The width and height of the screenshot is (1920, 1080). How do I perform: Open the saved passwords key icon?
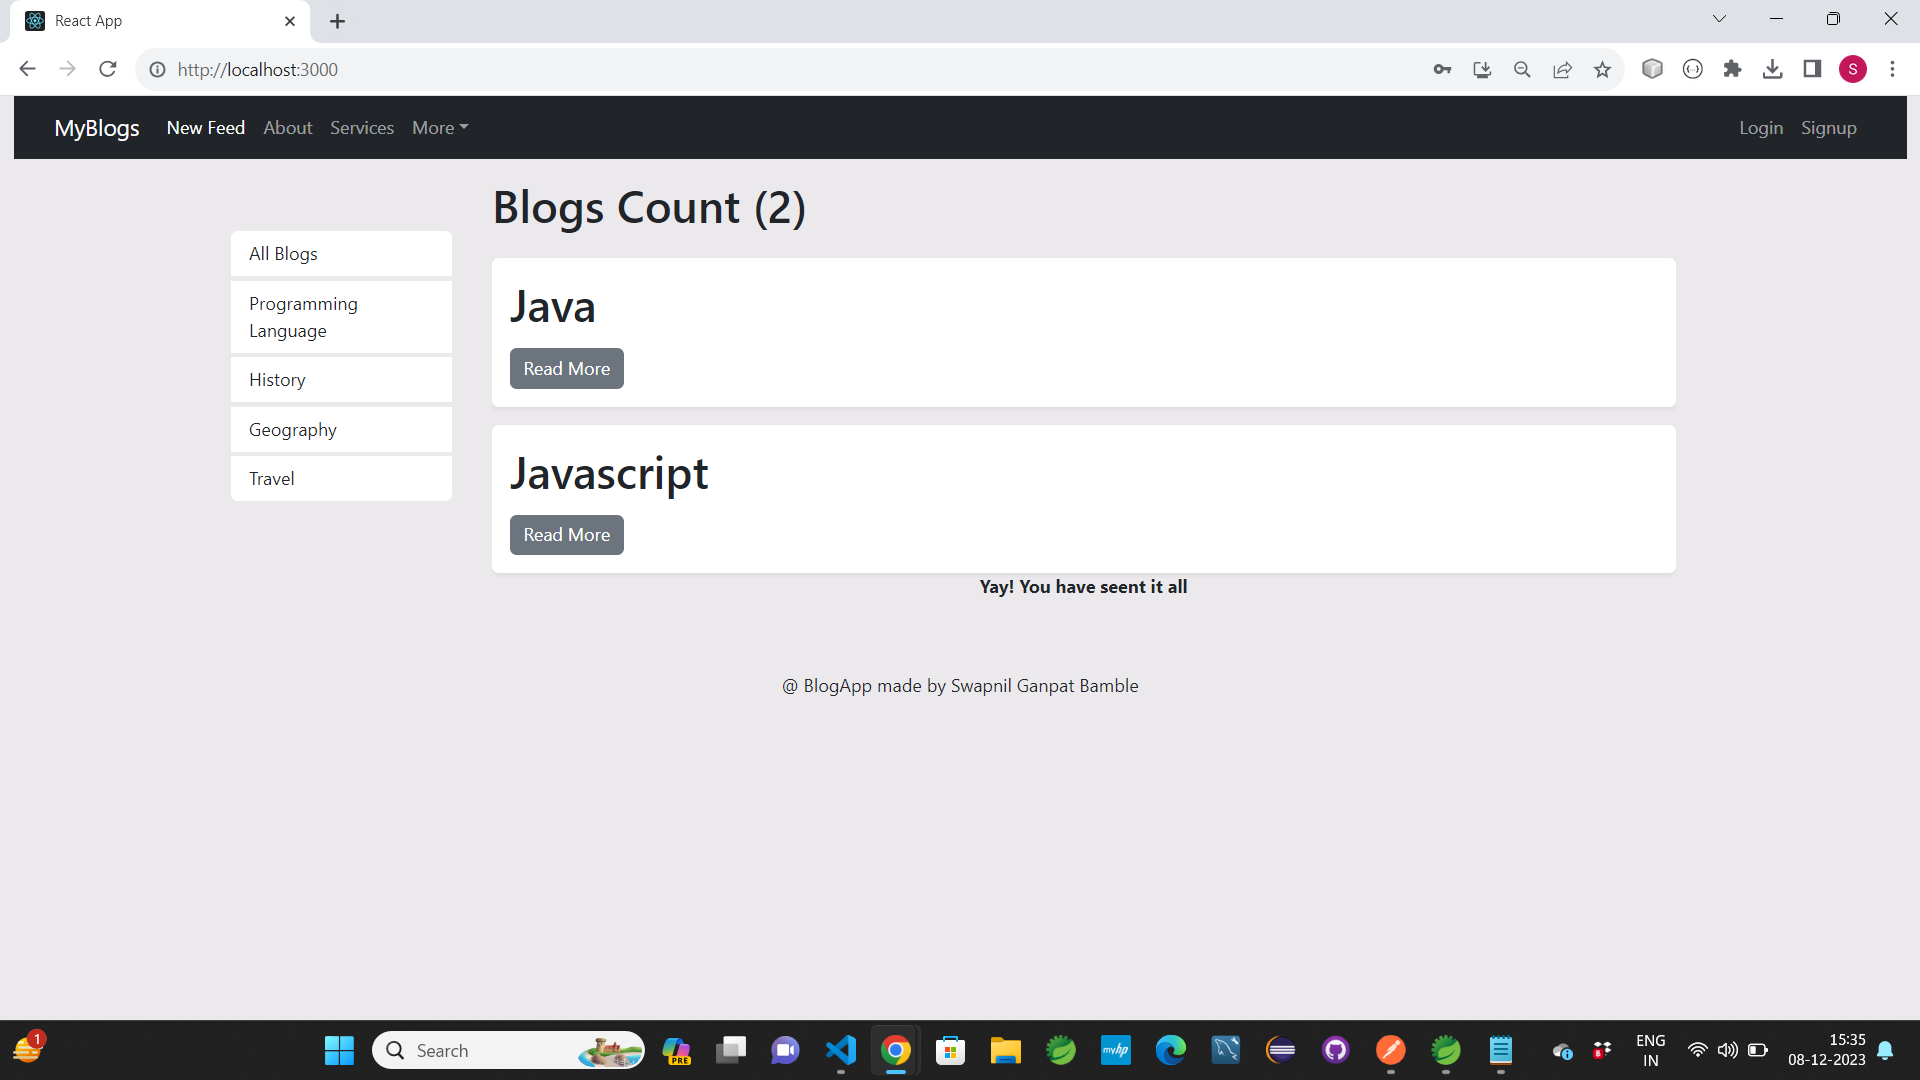click(x=1442, y=69)
